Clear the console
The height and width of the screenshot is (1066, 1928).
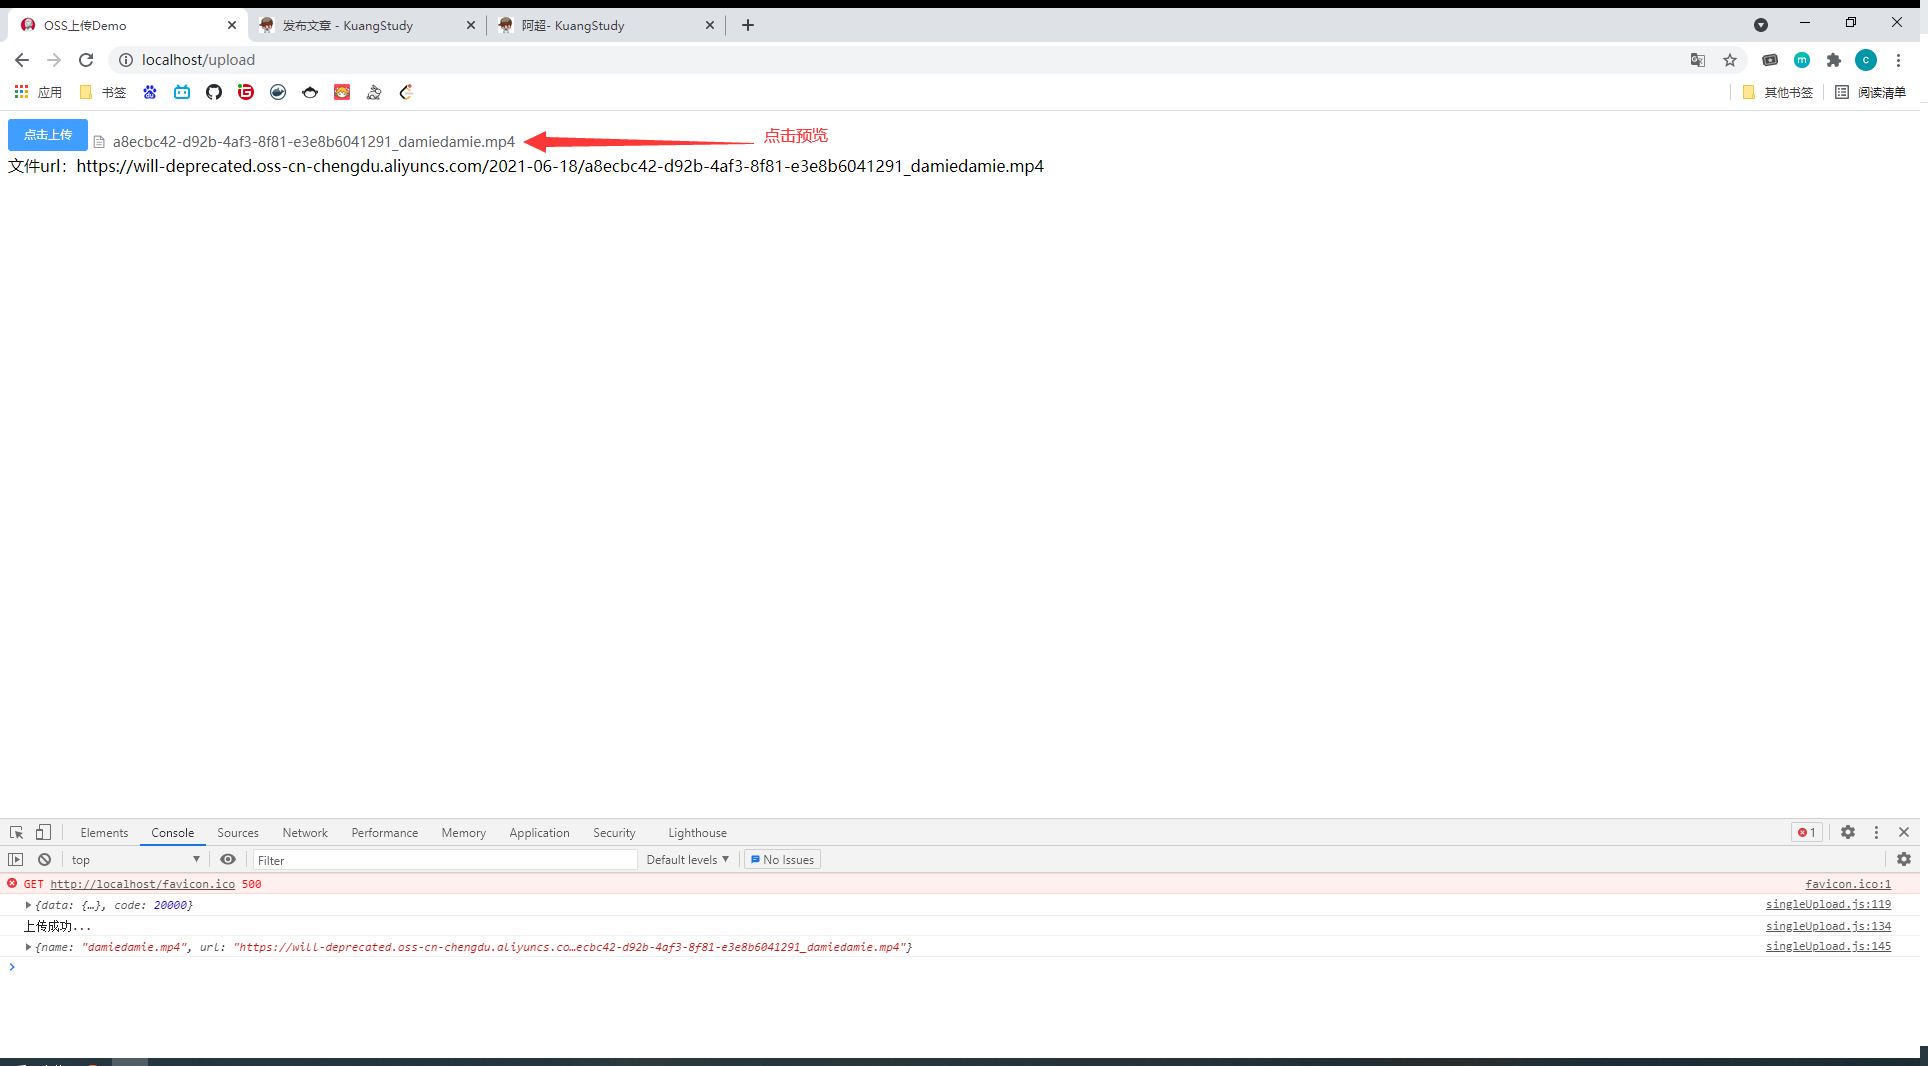[x=44, y=859]
